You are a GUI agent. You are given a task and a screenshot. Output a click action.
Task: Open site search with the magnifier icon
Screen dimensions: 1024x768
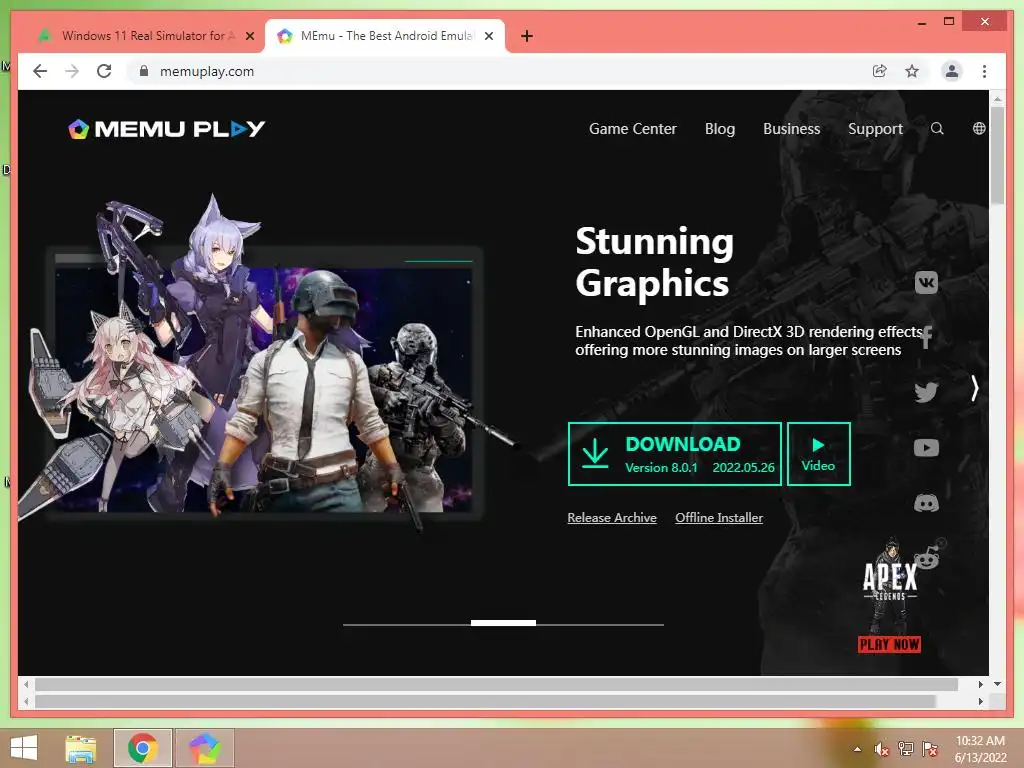[x=937, y=129]
